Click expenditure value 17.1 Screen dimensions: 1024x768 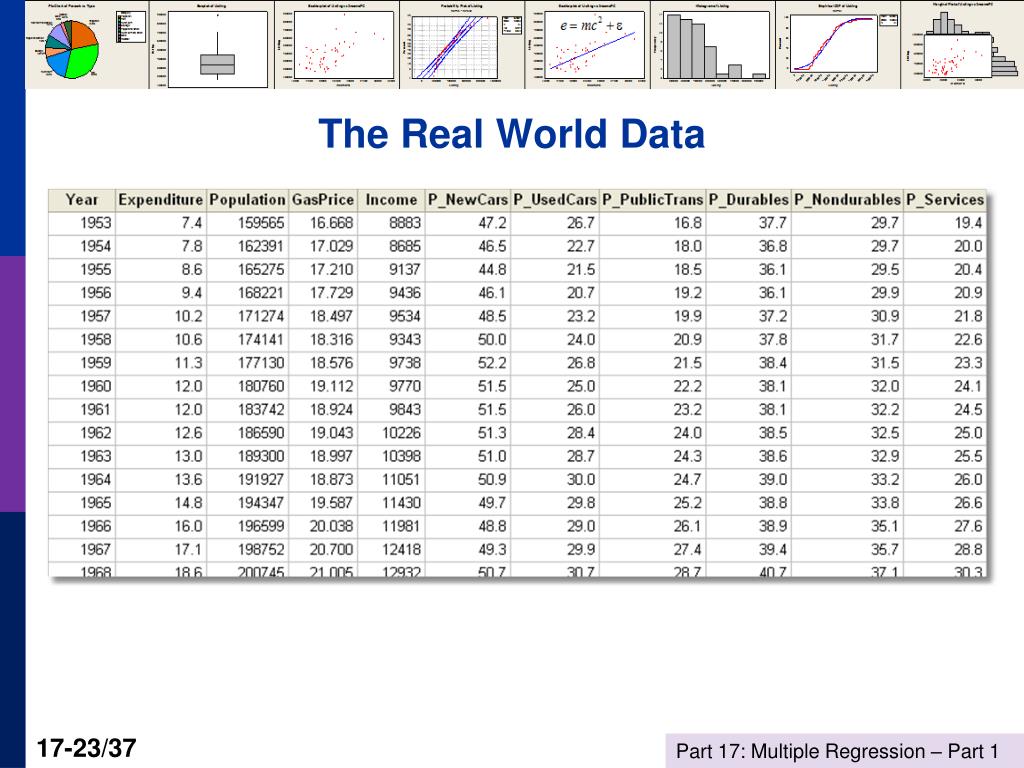point(189,550)
